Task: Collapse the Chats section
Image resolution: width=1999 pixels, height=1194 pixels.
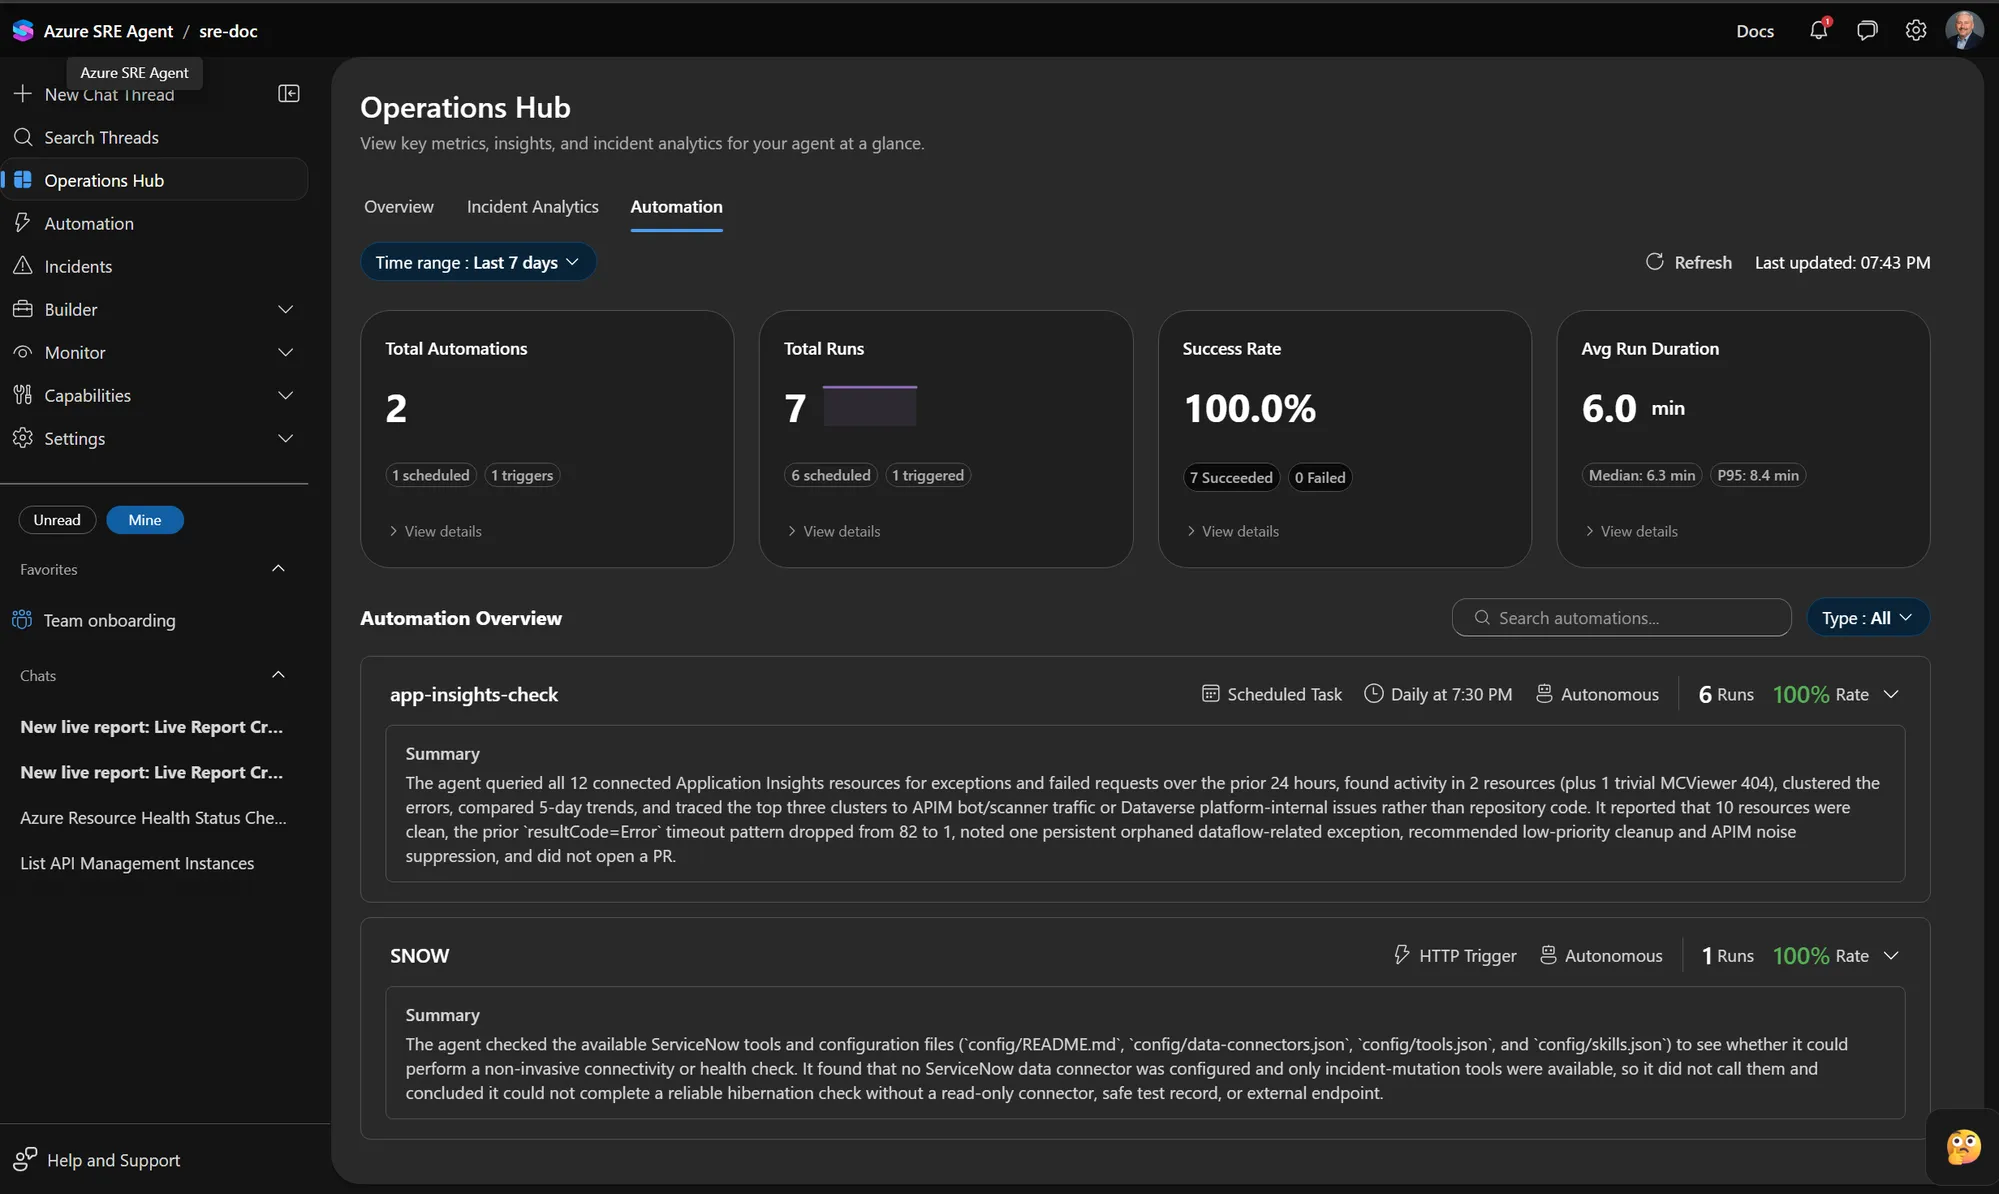Action: click(x=279, y=675)
